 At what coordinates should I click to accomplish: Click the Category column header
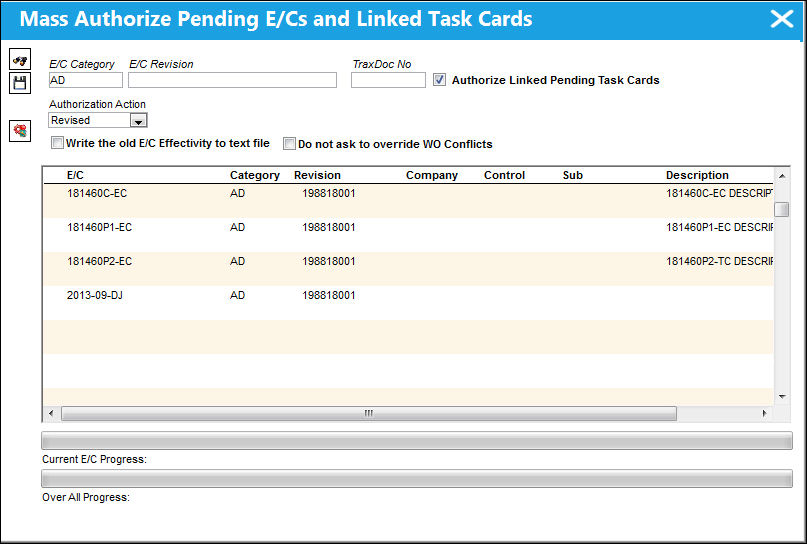click(255, 176)
